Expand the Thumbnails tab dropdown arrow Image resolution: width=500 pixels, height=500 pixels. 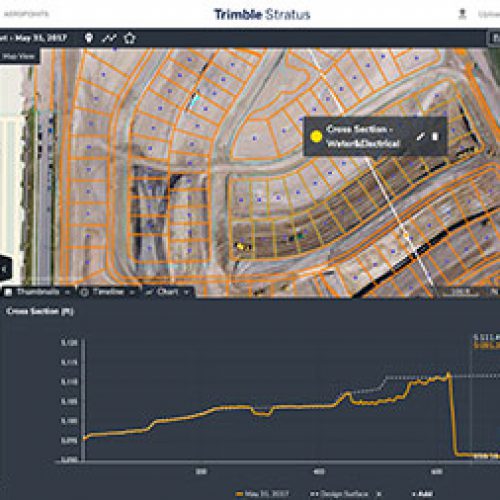[x=68, y=292]
